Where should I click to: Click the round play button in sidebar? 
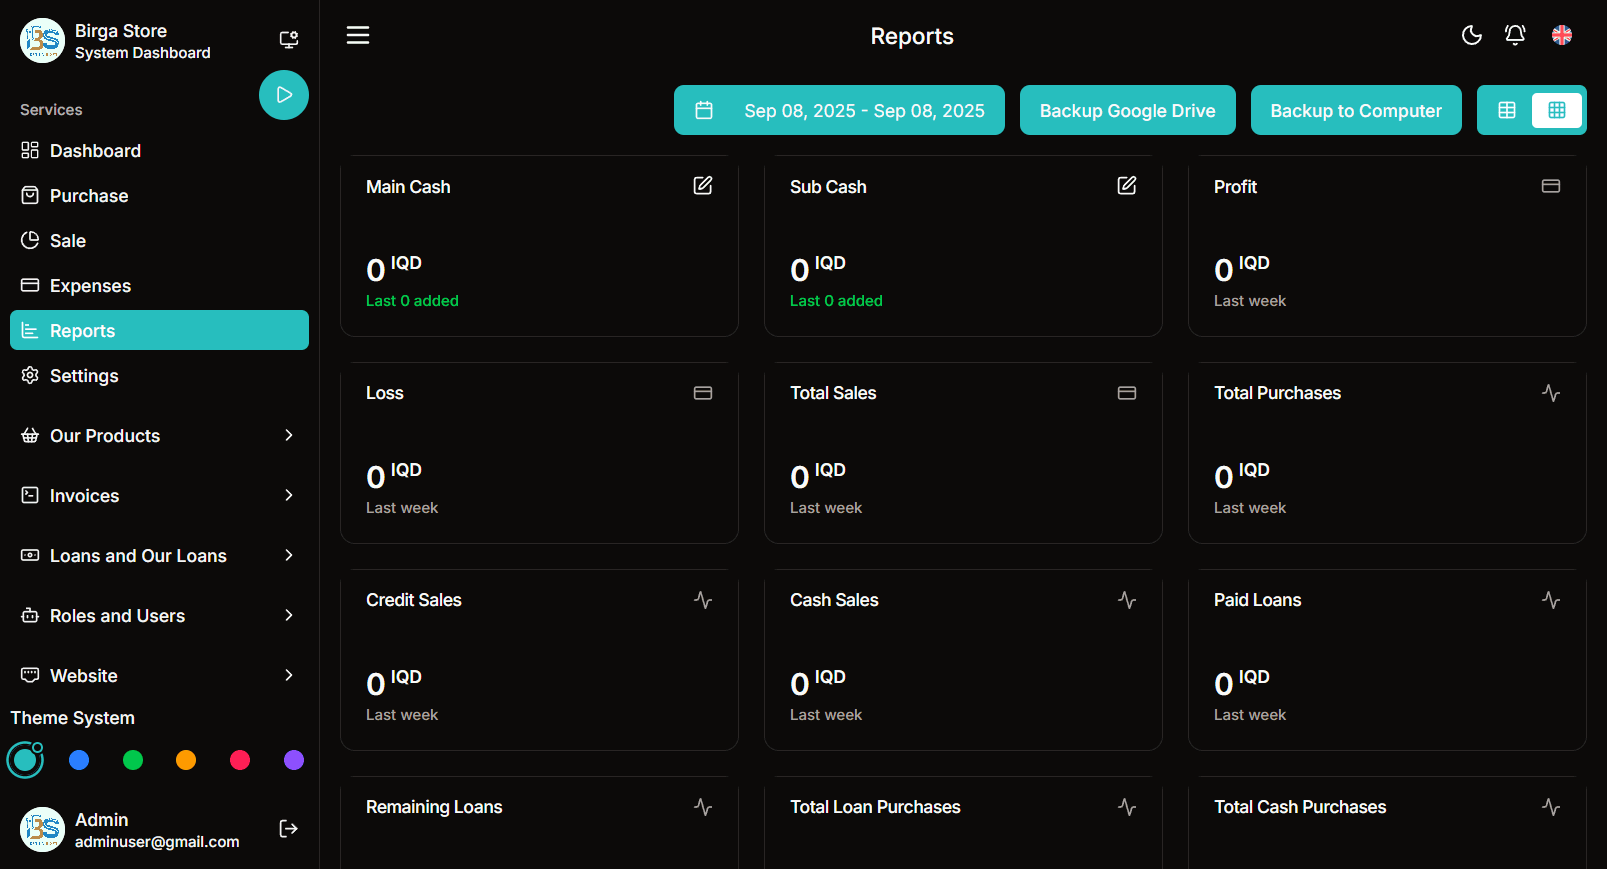point(284,95)
